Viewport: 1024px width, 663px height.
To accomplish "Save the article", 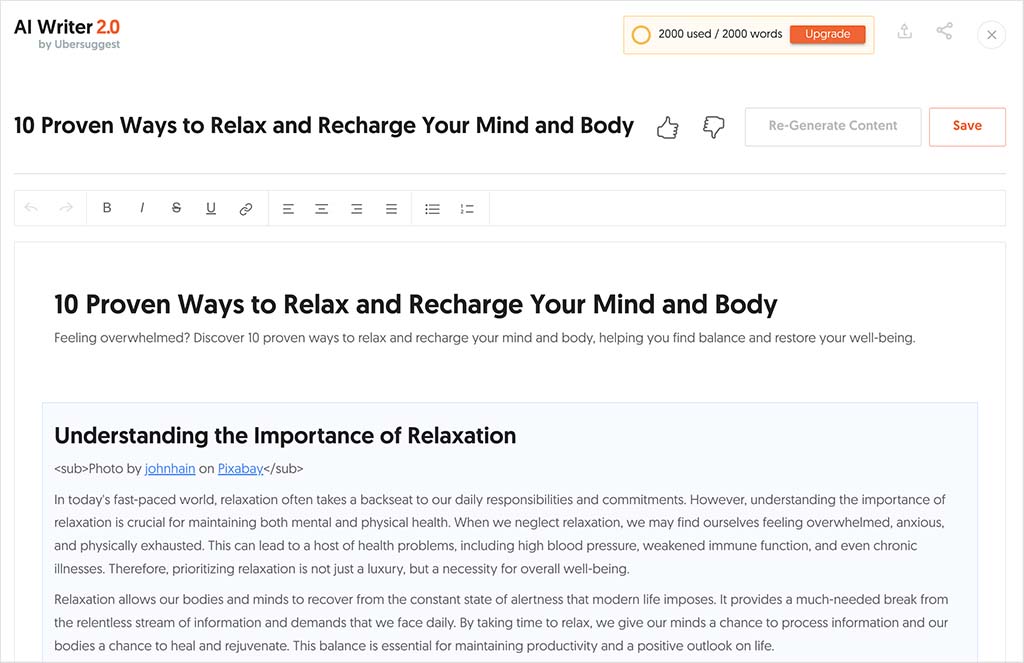I will pos(966,126).
